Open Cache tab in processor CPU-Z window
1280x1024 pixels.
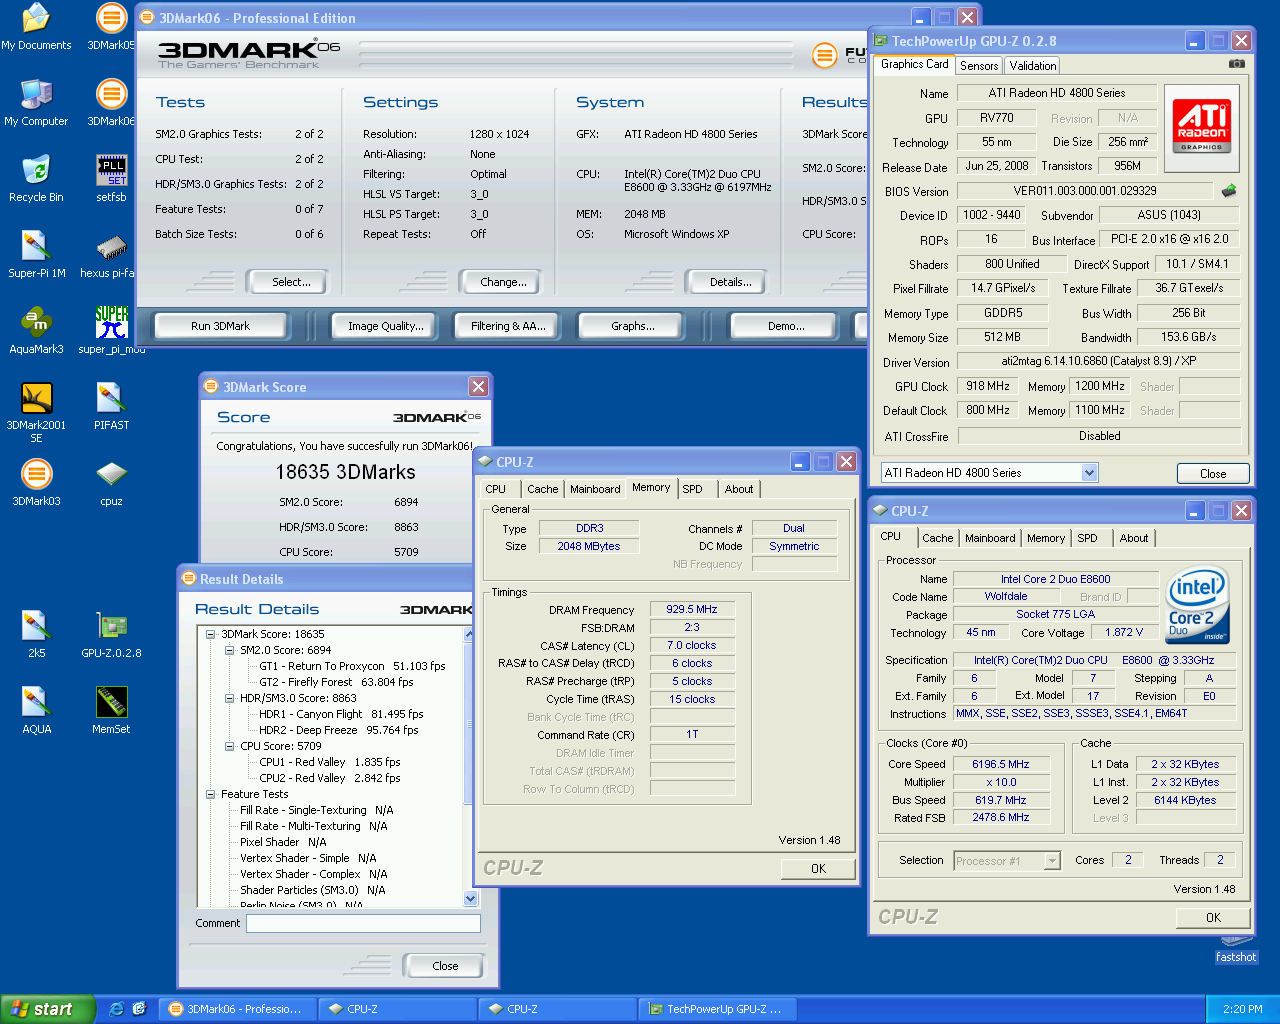[x=938, y=538]
